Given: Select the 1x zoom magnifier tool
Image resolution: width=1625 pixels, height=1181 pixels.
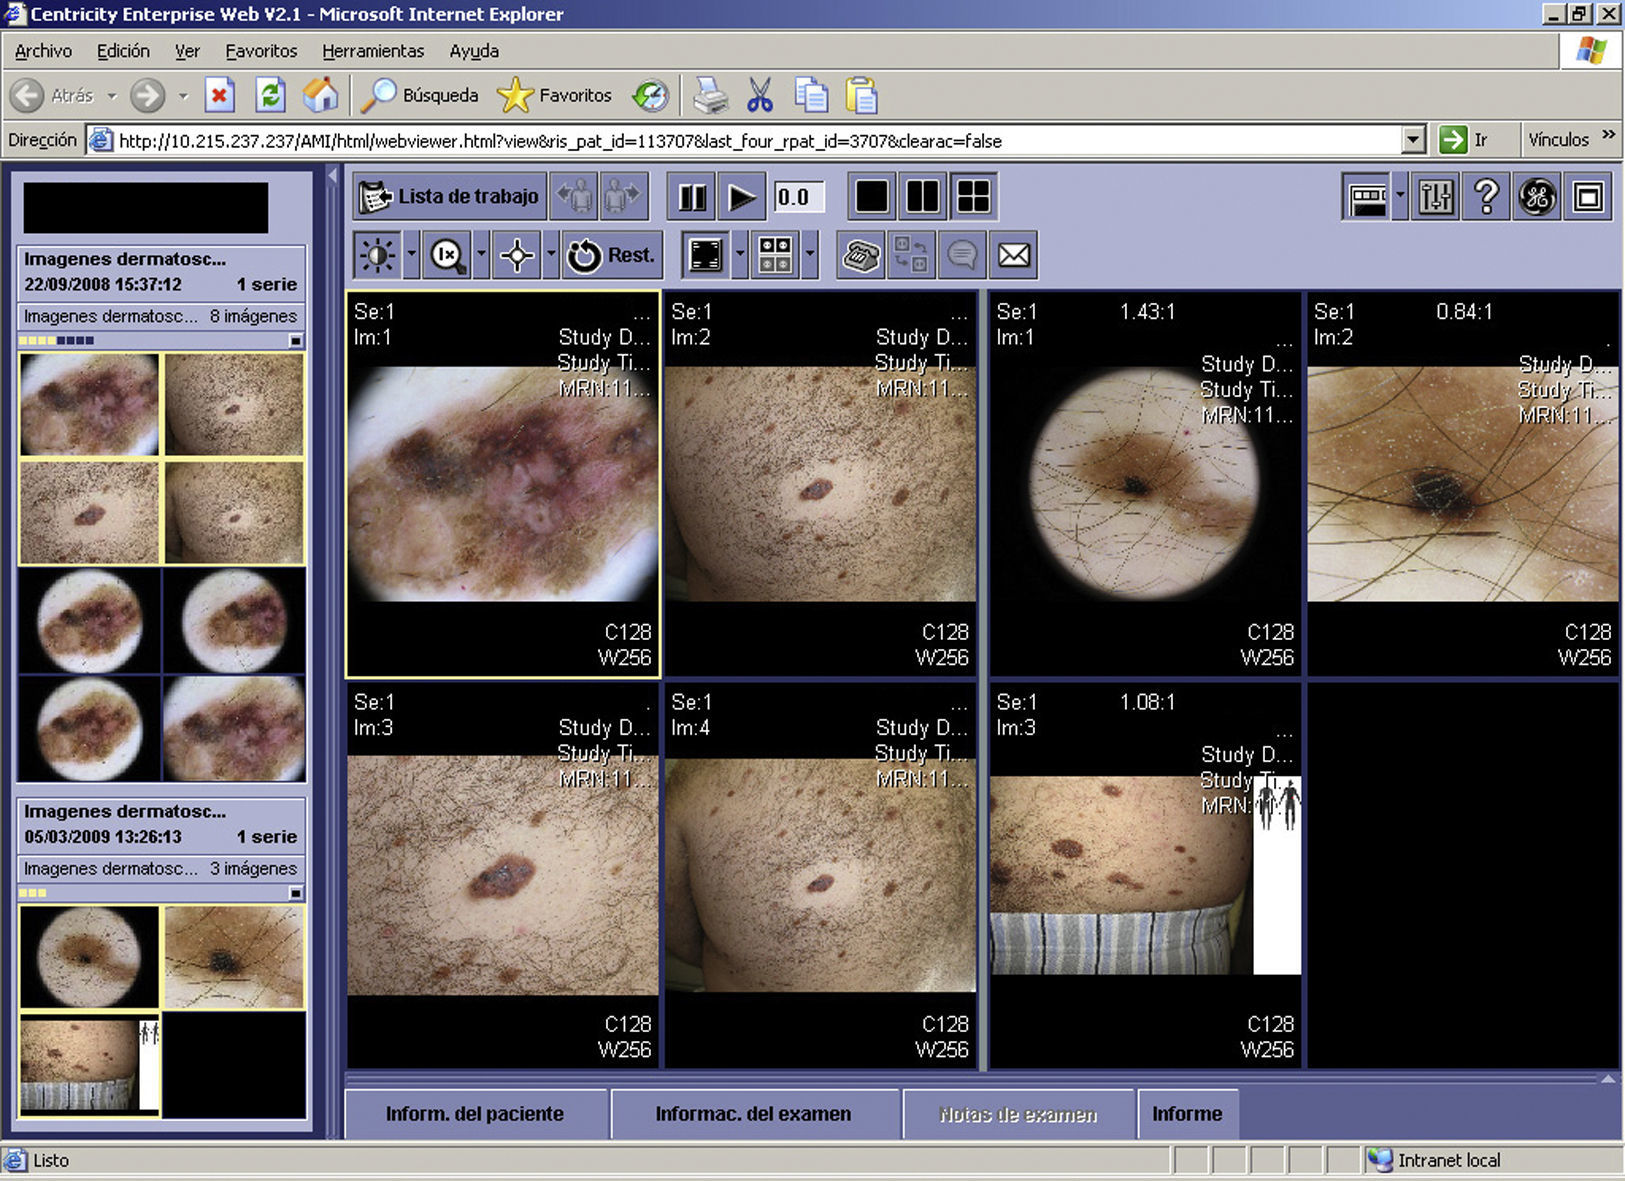Looking at the screenshot, I should (x=446, y=256).
